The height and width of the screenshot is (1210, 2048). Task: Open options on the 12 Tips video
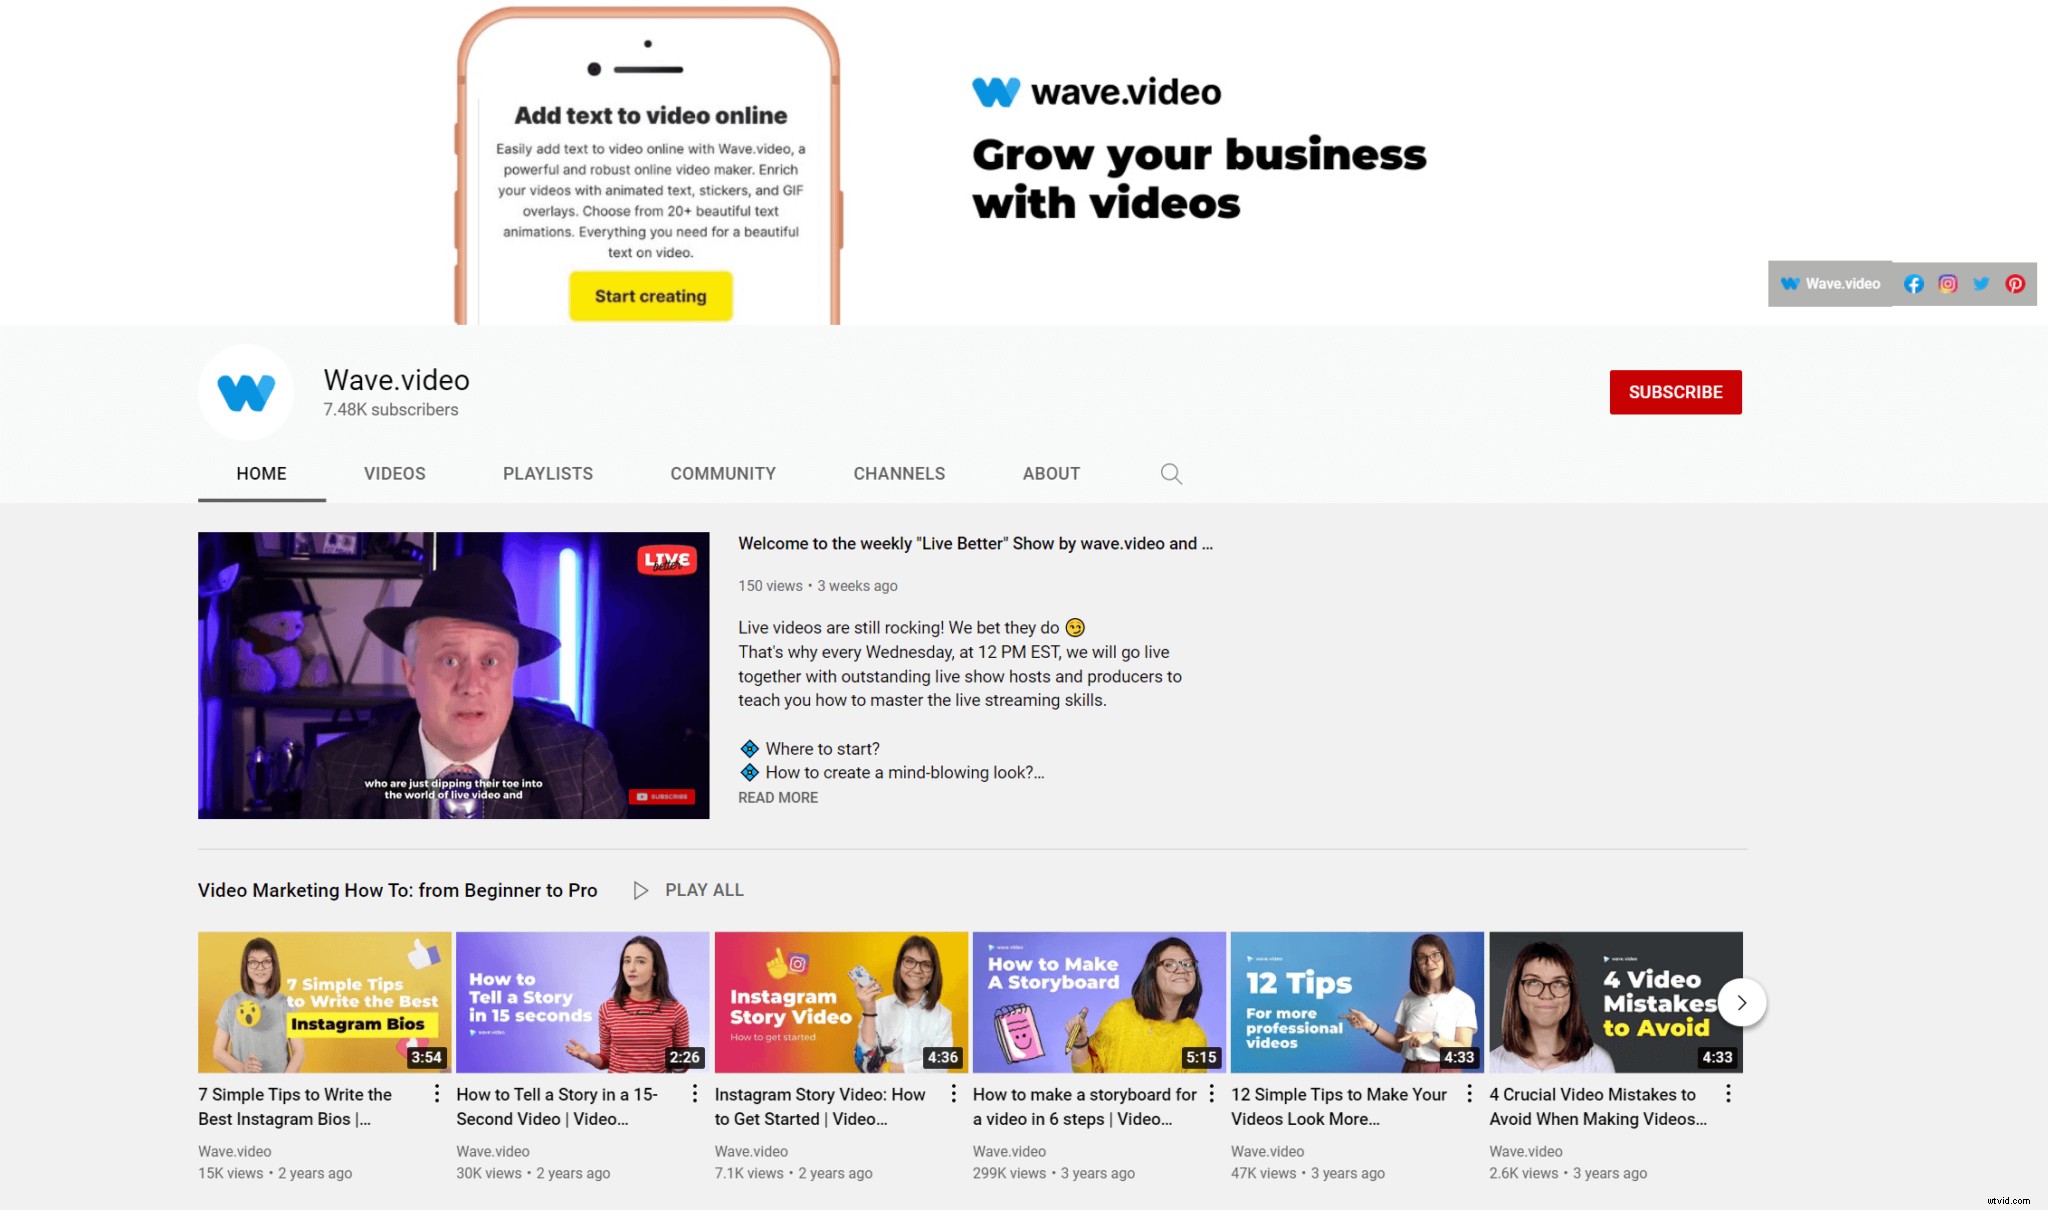click(x=1469, y=1094)
